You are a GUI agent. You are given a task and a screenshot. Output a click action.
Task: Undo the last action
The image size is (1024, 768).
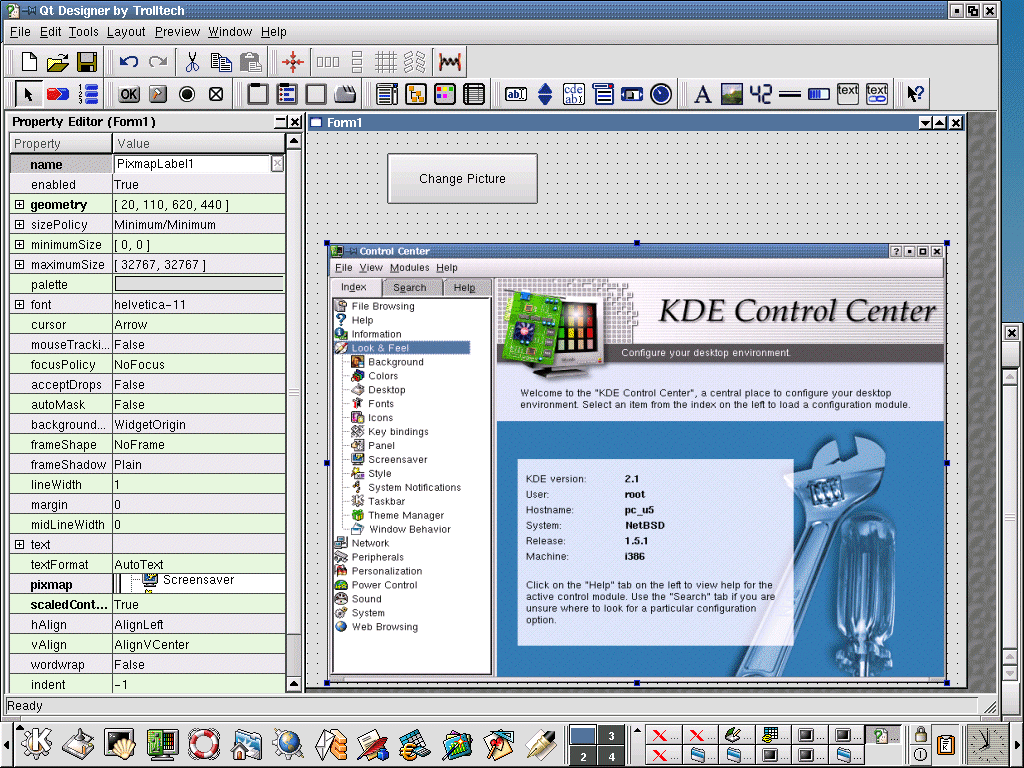point(129,62)
